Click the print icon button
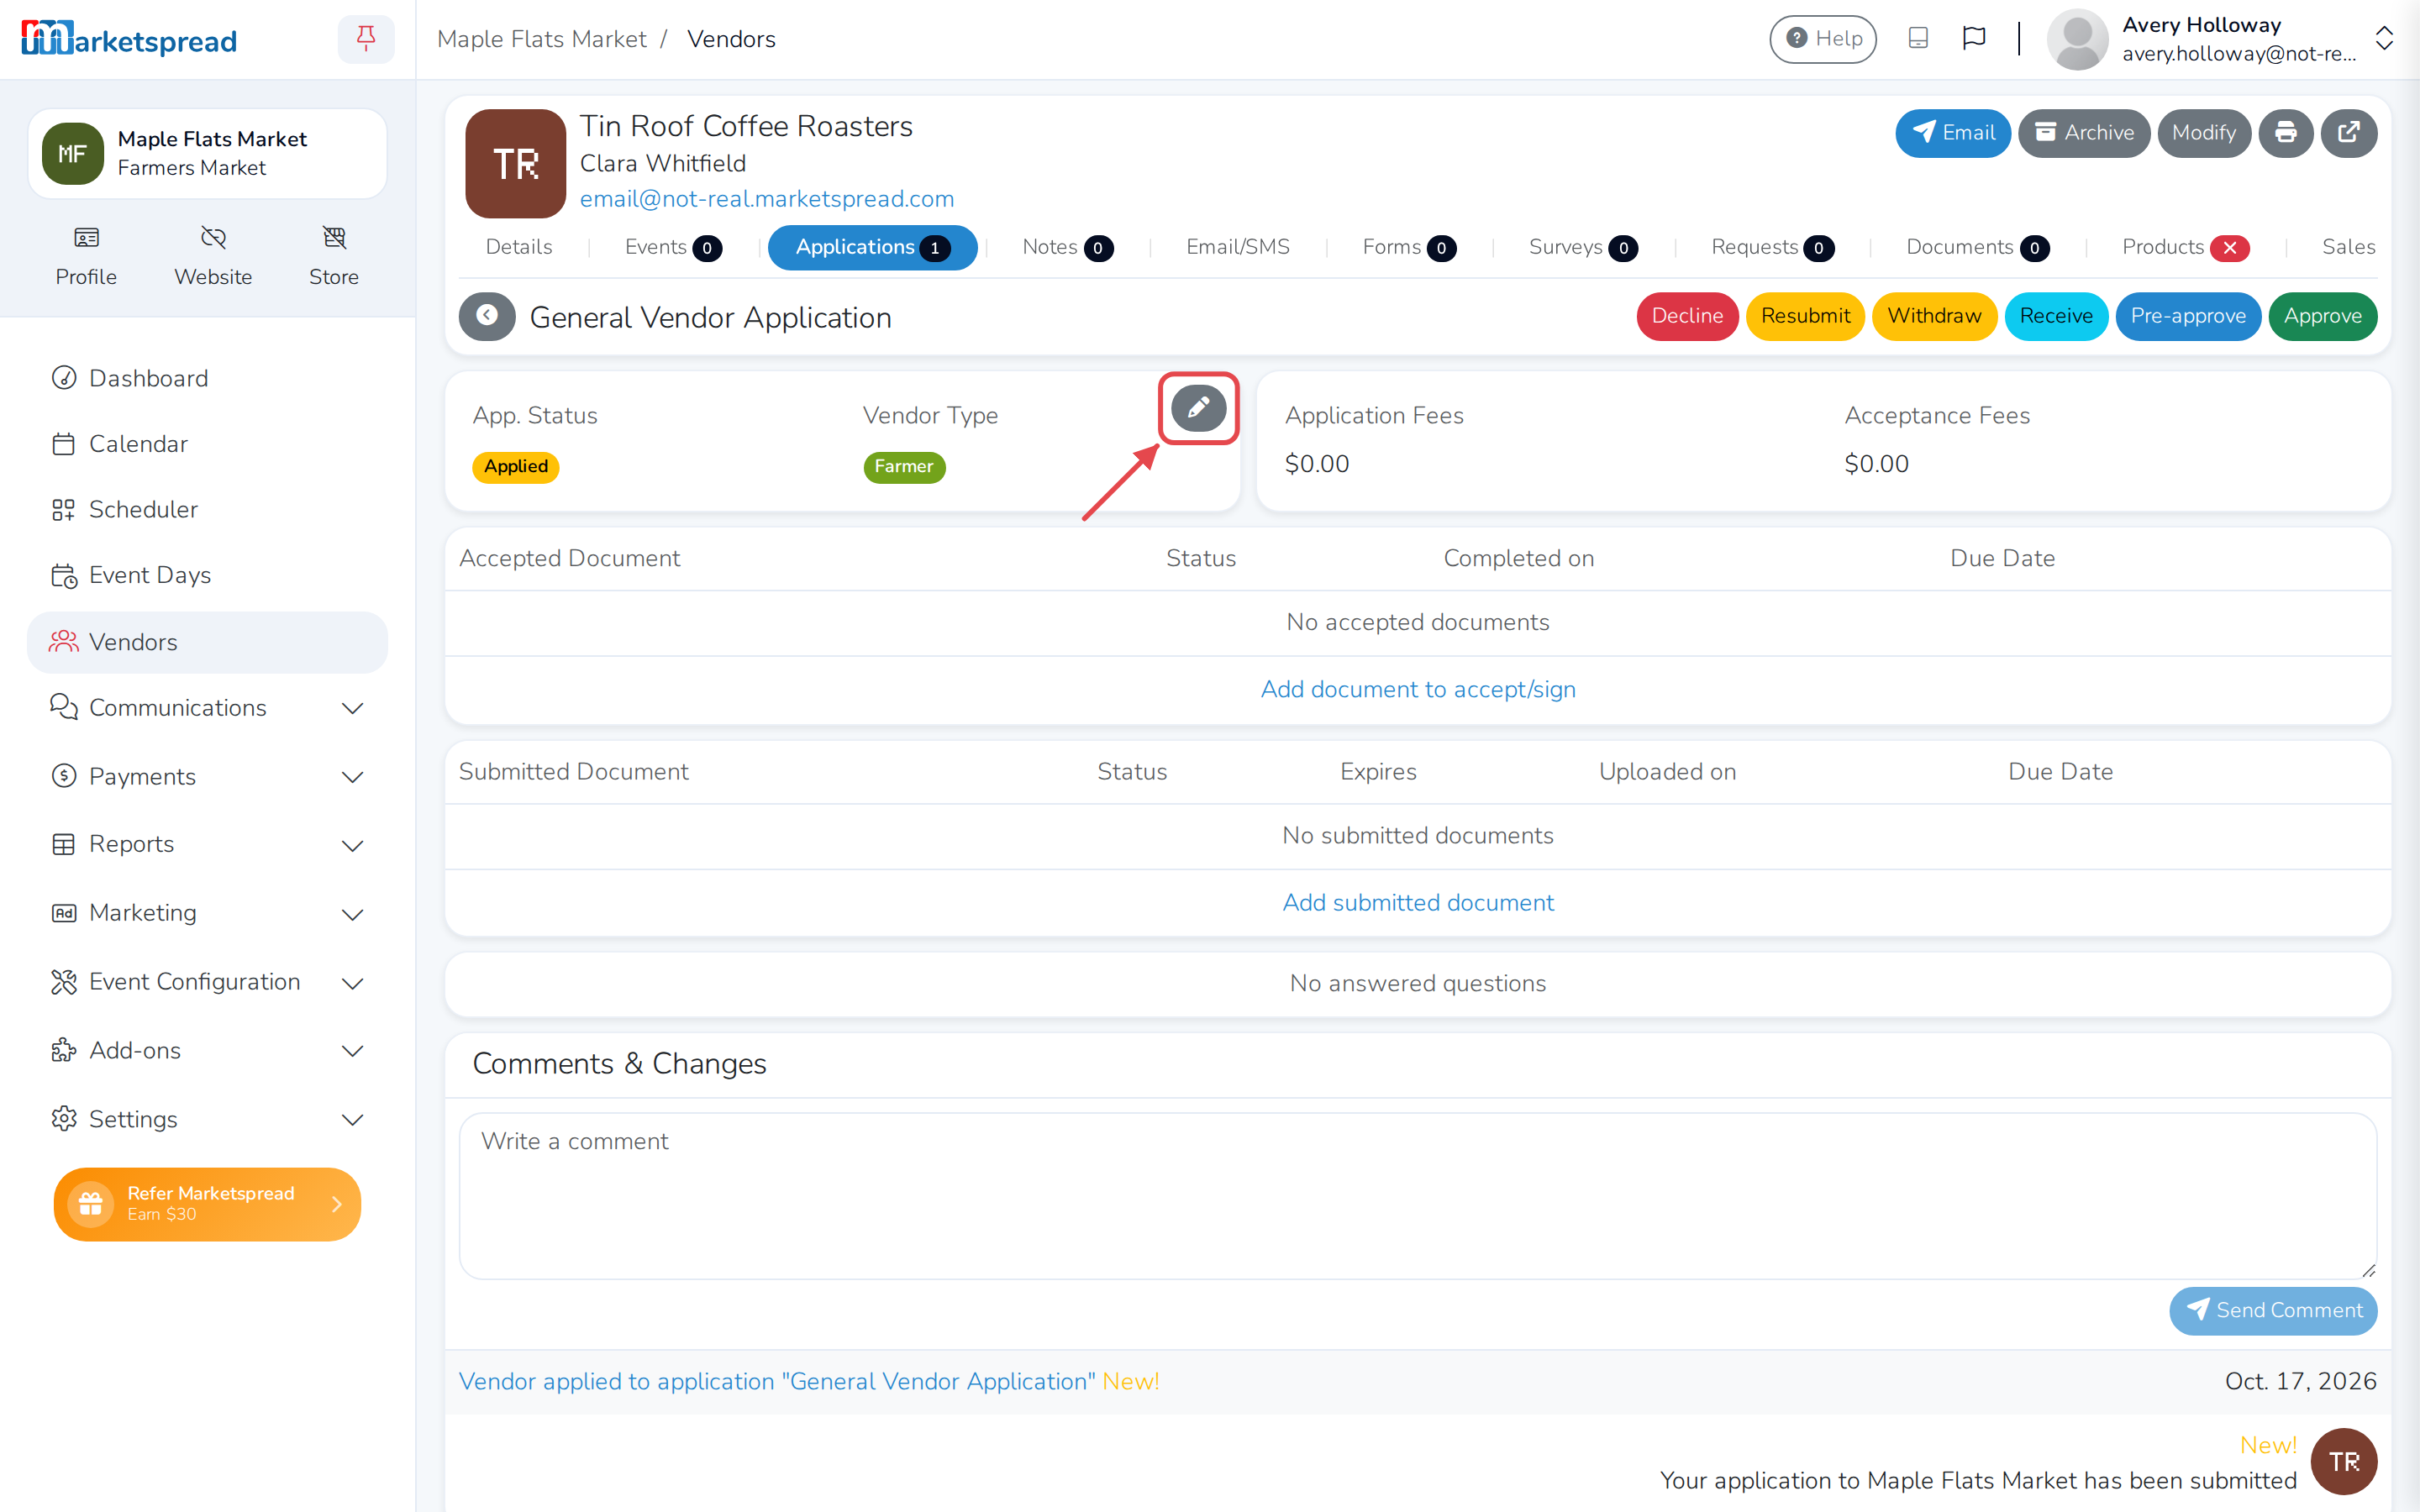 click(2285, 133)
